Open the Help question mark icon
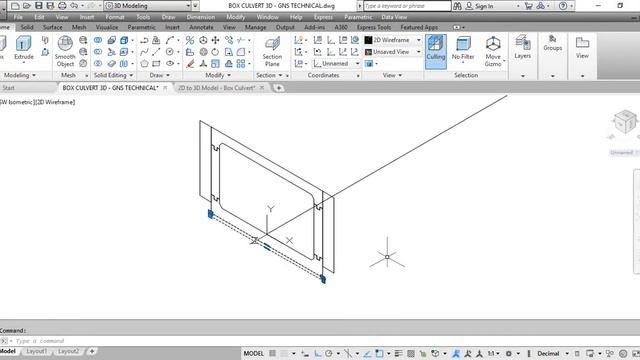 click(563, 6)
